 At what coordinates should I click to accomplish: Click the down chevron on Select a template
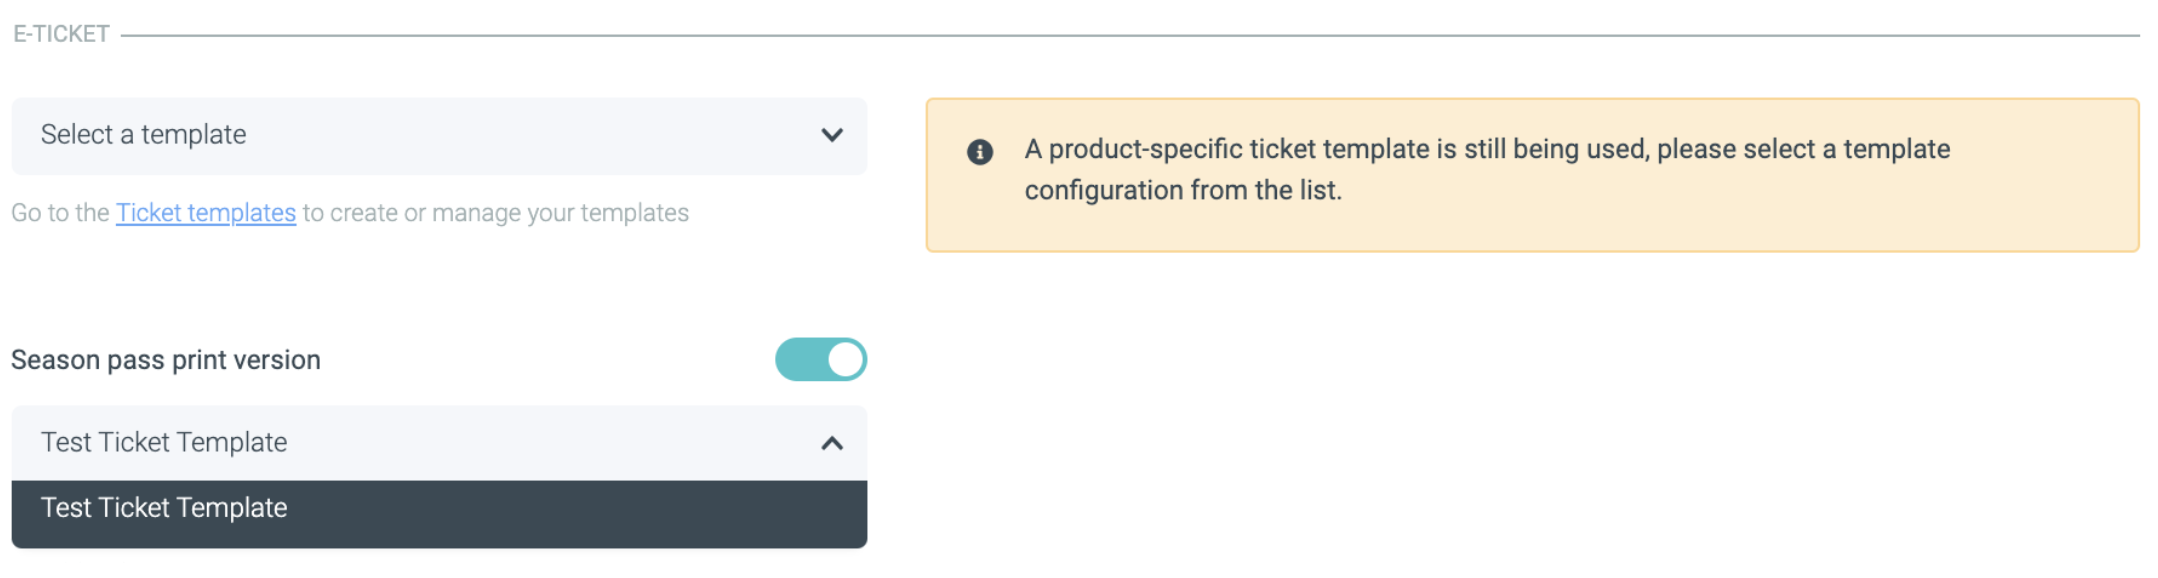pyautogui.click(x=832, y=135)
